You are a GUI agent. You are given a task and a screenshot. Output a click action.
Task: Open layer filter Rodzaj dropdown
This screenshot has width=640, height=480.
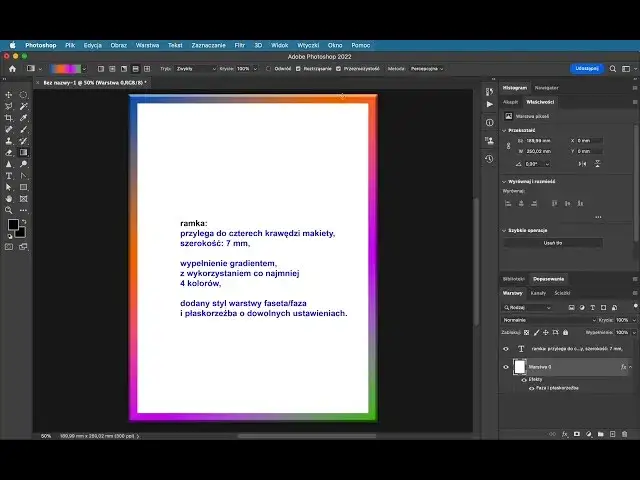(527, 308)
